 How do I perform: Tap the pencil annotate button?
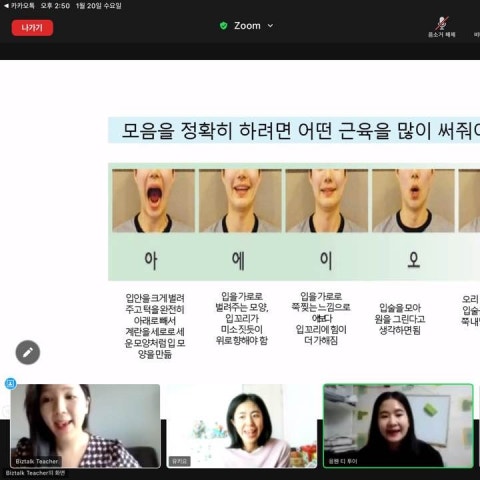point(28,352)
